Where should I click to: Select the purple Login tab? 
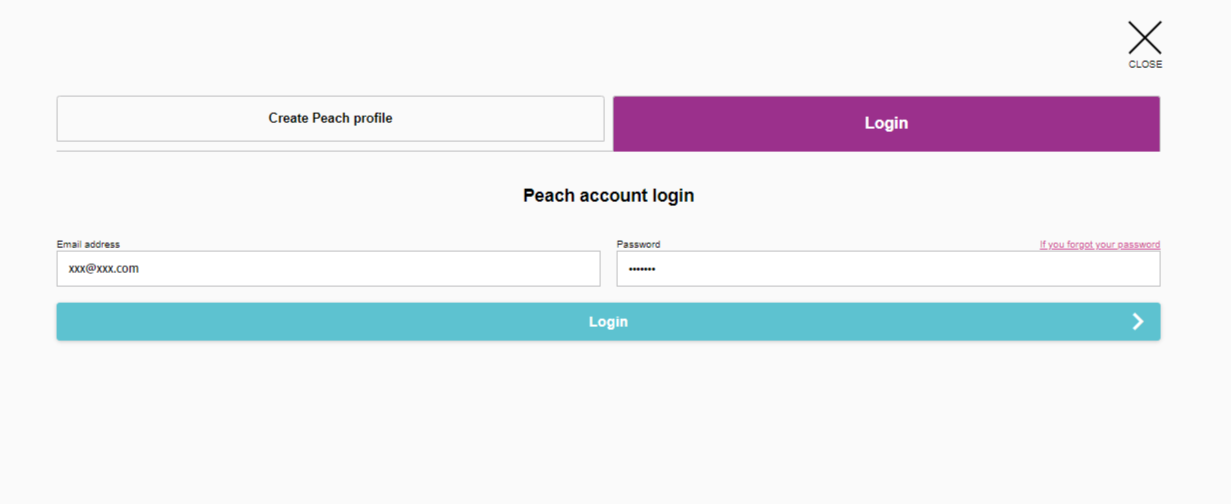click(886, 123)
